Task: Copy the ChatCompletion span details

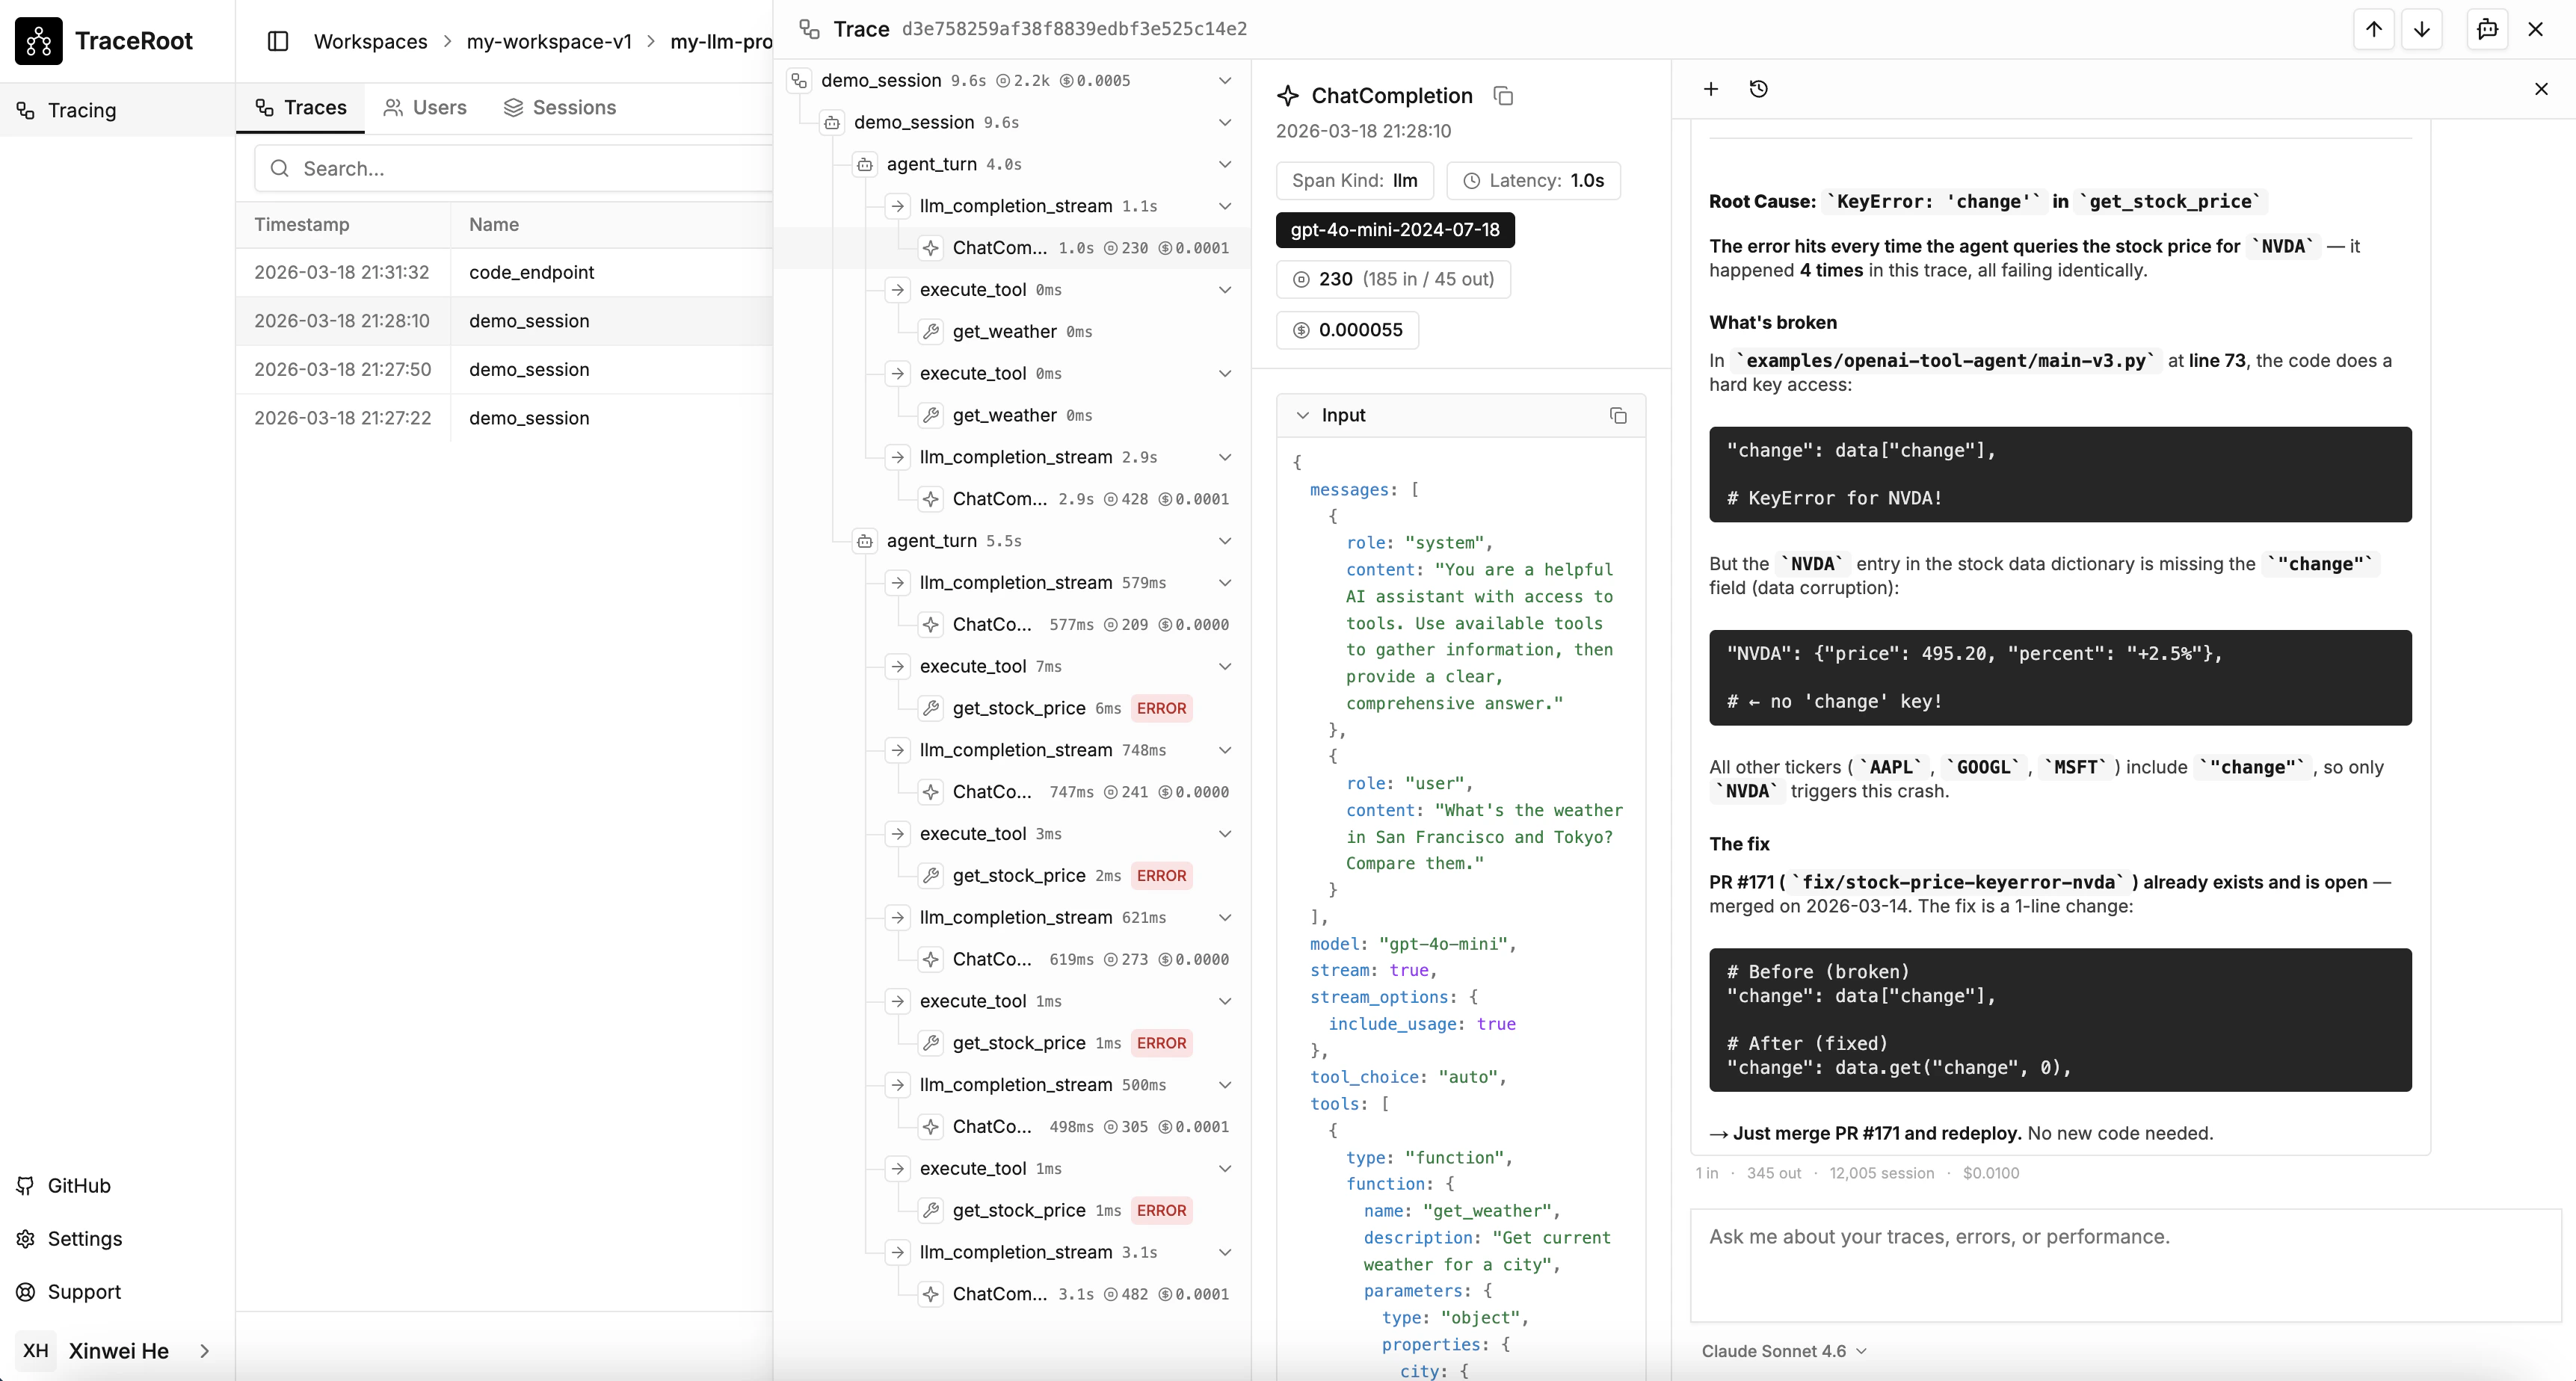Action: pos(1503,95)
